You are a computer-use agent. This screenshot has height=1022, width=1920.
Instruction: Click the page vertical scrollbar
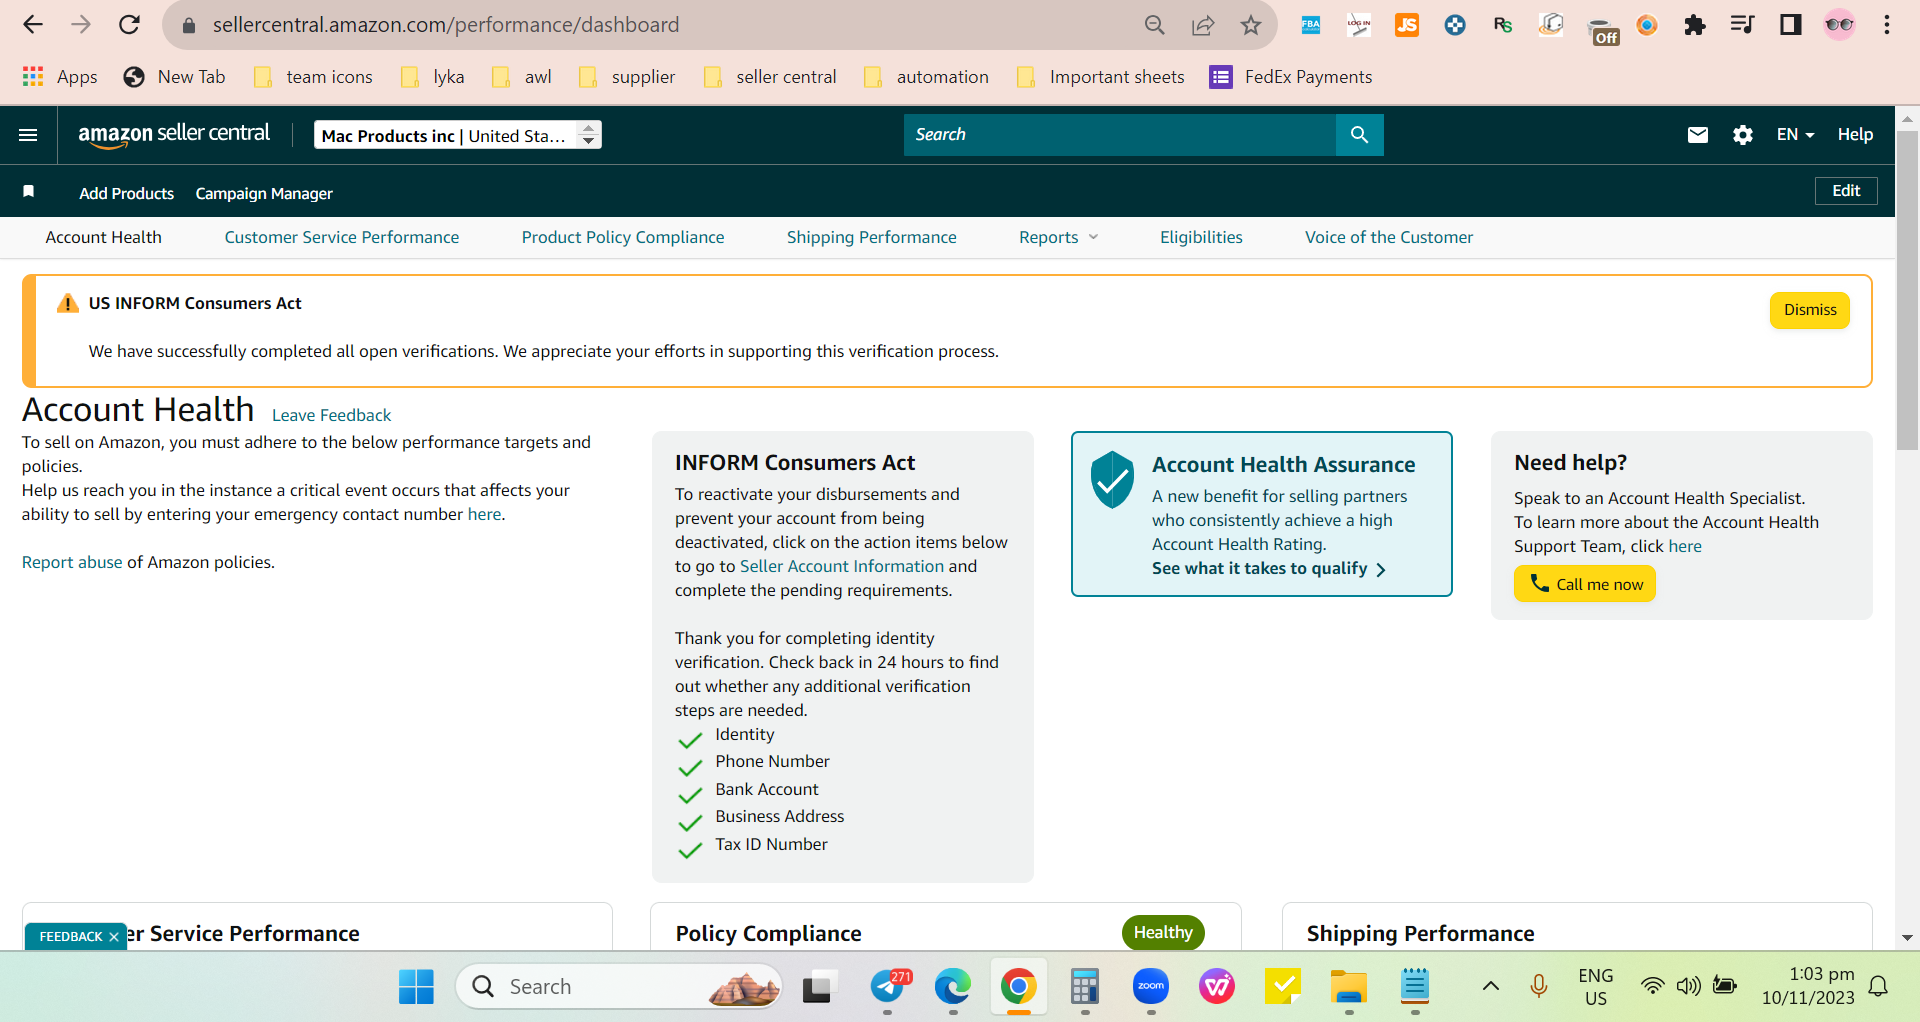point(1907,290)
